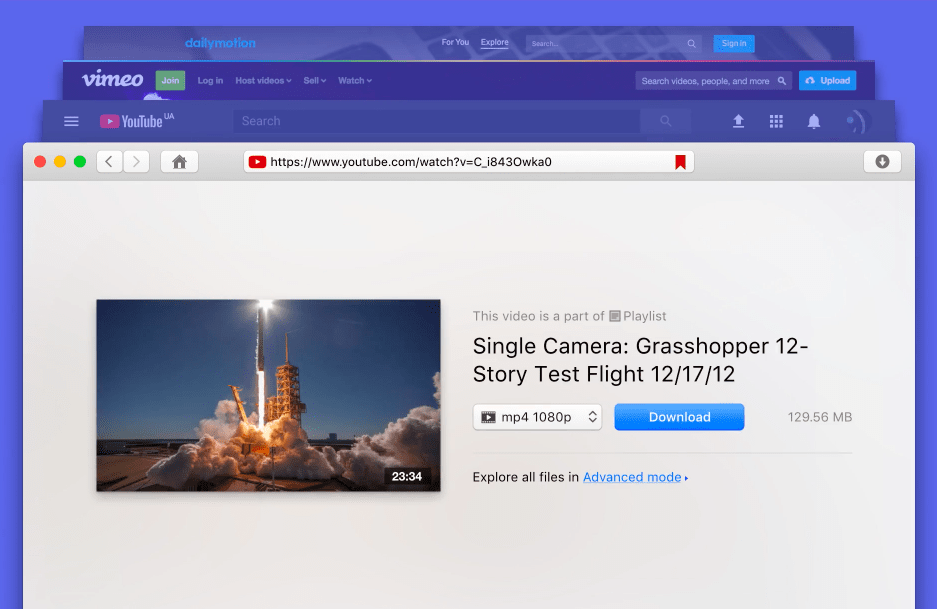Click the YouTube notifications bell
Screen dimensions: 937x611
tap(814, 121)
